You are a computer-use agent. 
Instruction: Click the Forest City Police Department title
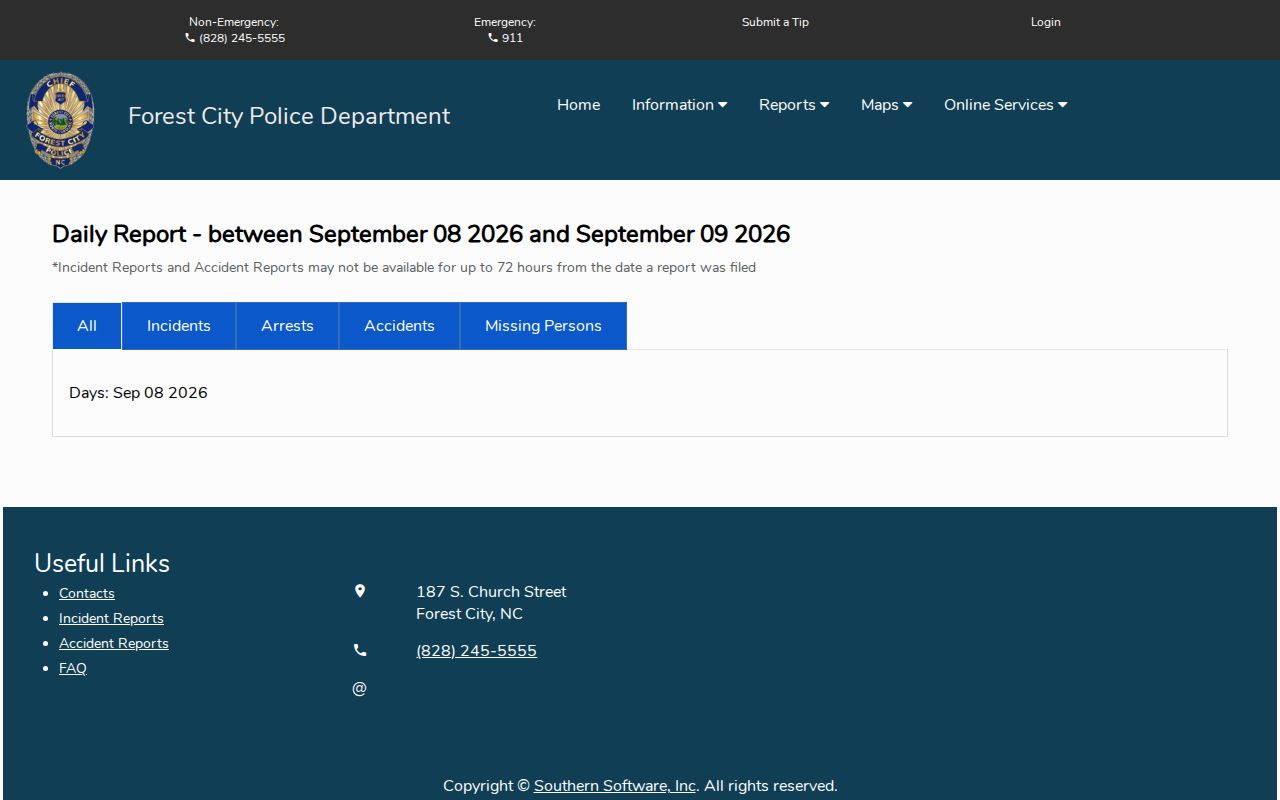(289, 116)
